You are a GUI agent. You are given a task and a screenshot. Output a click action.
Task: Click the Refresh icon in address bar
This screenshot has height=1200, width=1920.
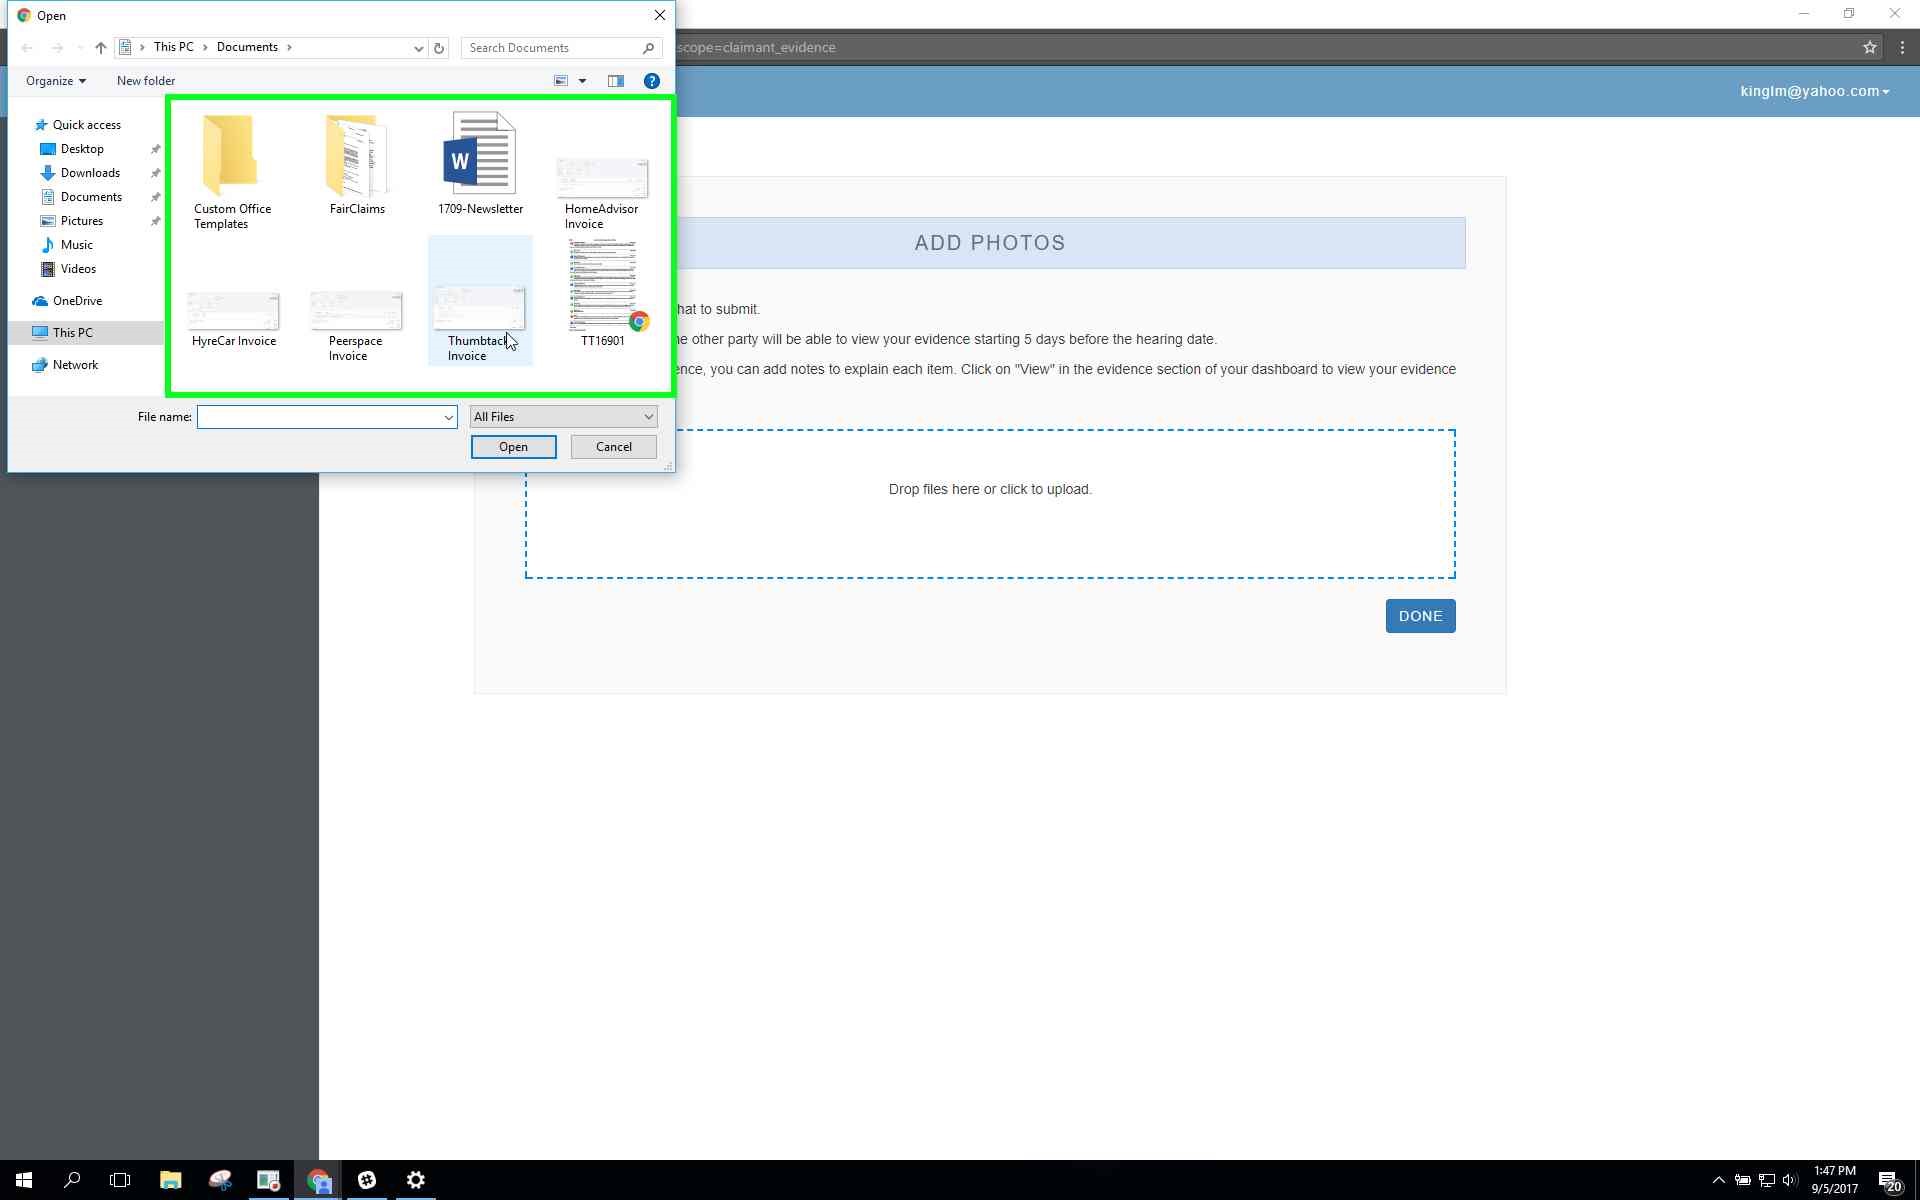[x=439, y=48]
